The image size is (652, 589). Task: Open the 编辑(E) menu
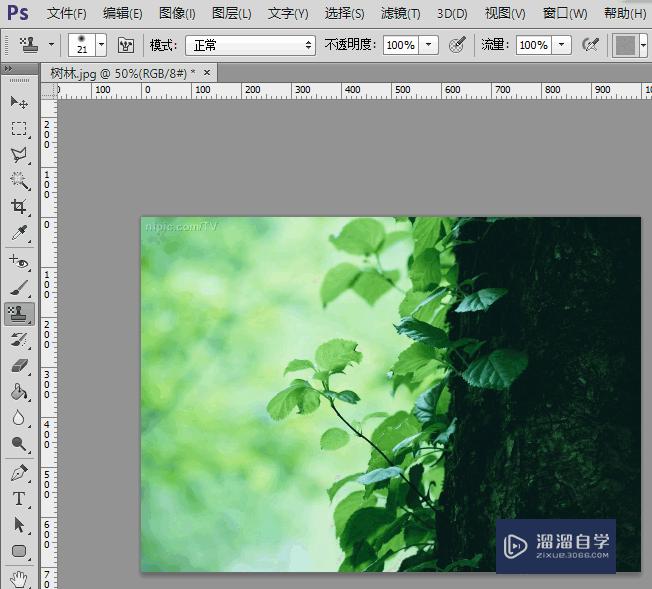123,14
